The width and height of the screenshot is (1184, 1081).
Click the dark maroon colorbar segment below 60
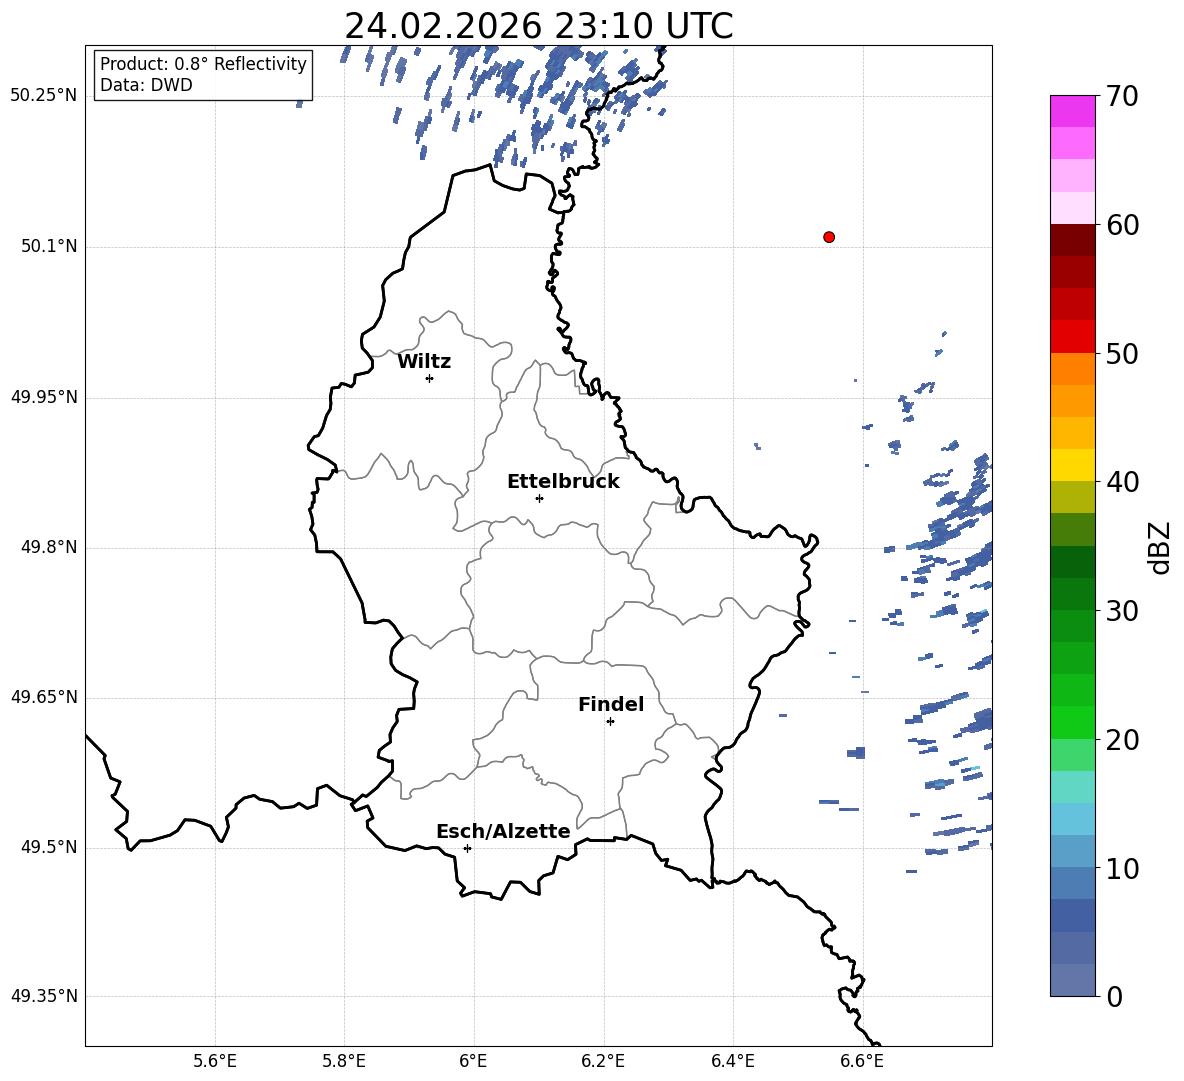click(x=1072, y=240)
